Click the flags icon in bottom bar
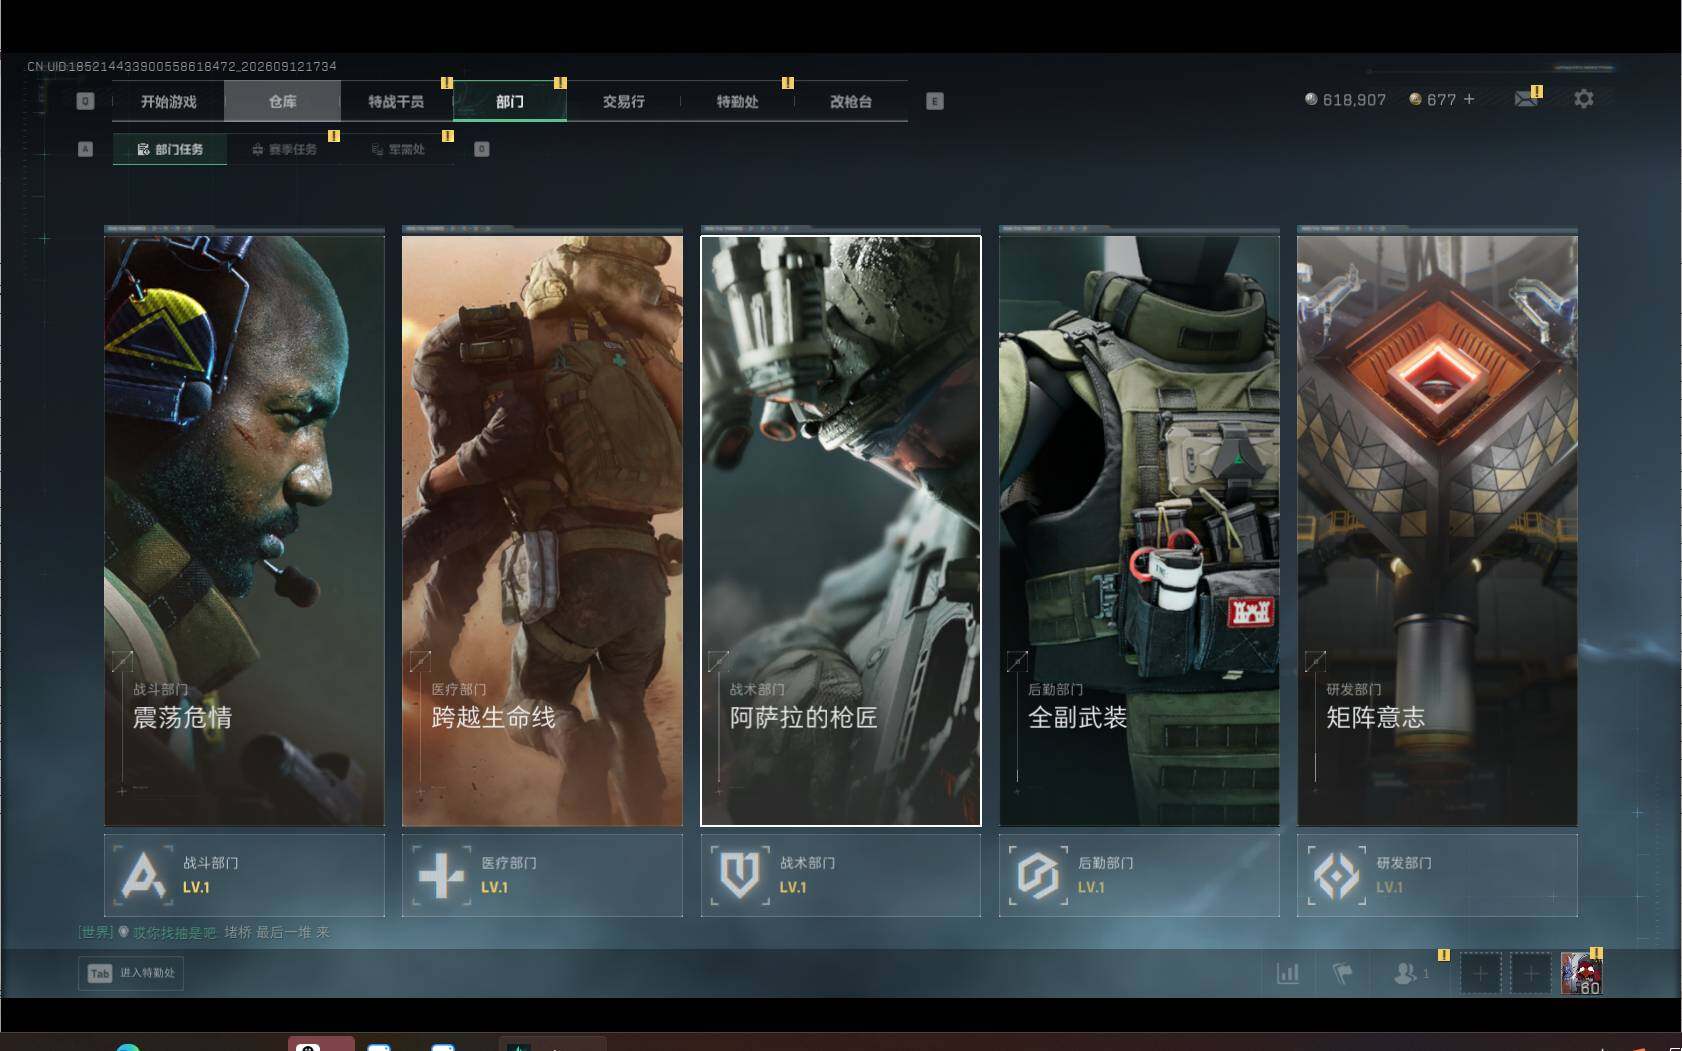Screen dimensions: 1682x1051 (1343, 973)
